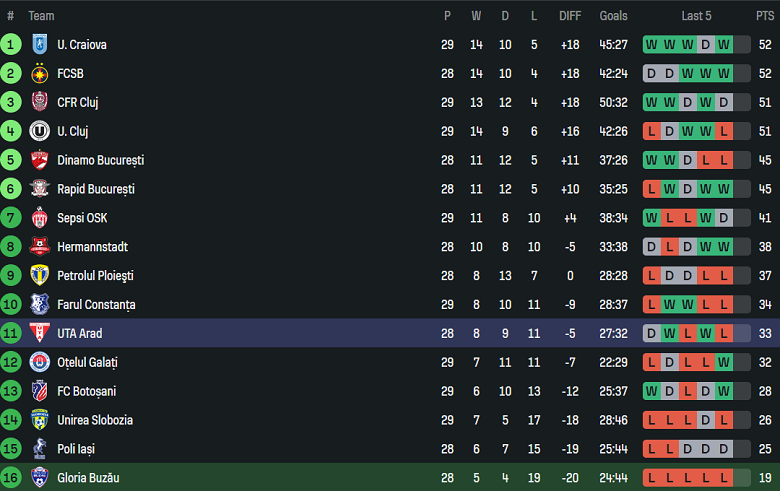This screenshot has height=491, width=780.
Task: Click FCSB's most recent win result box
Action: 724,73
